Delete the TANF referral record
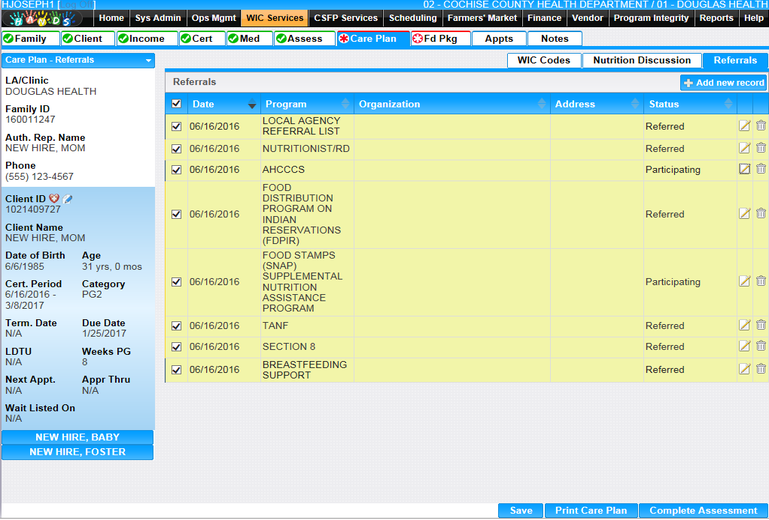This screenshot has height=520, width=769. click(x=761, y=325)
